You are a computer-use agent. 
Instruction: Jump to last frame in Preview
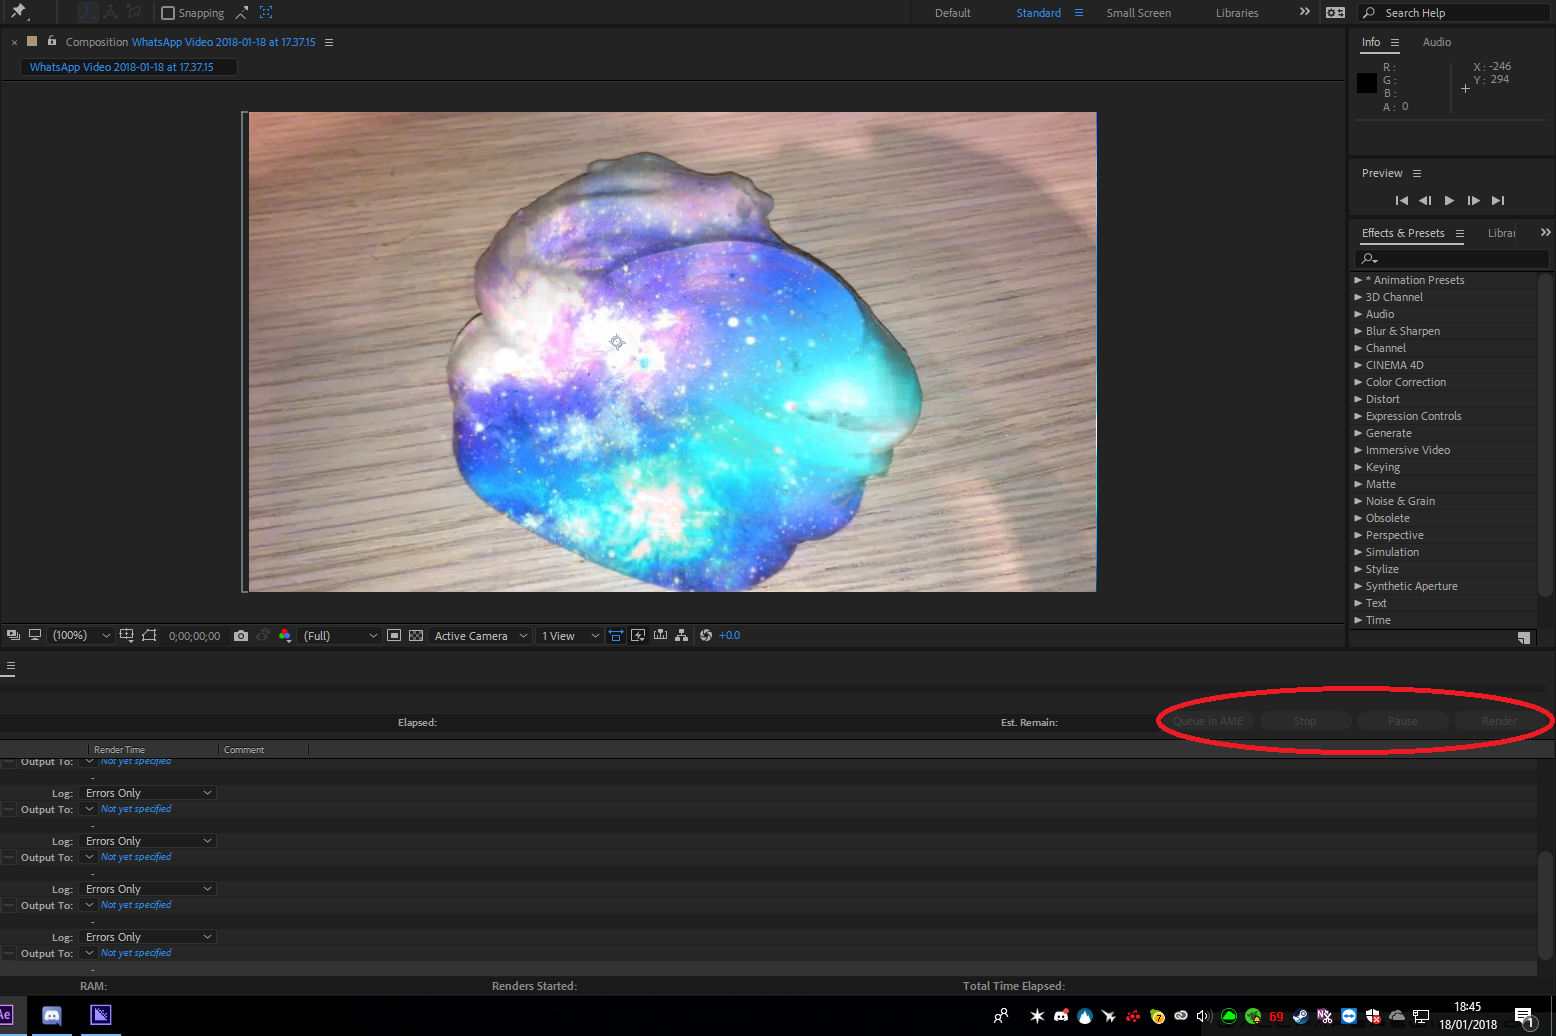pyautogui.click(x=1497, y=200)
